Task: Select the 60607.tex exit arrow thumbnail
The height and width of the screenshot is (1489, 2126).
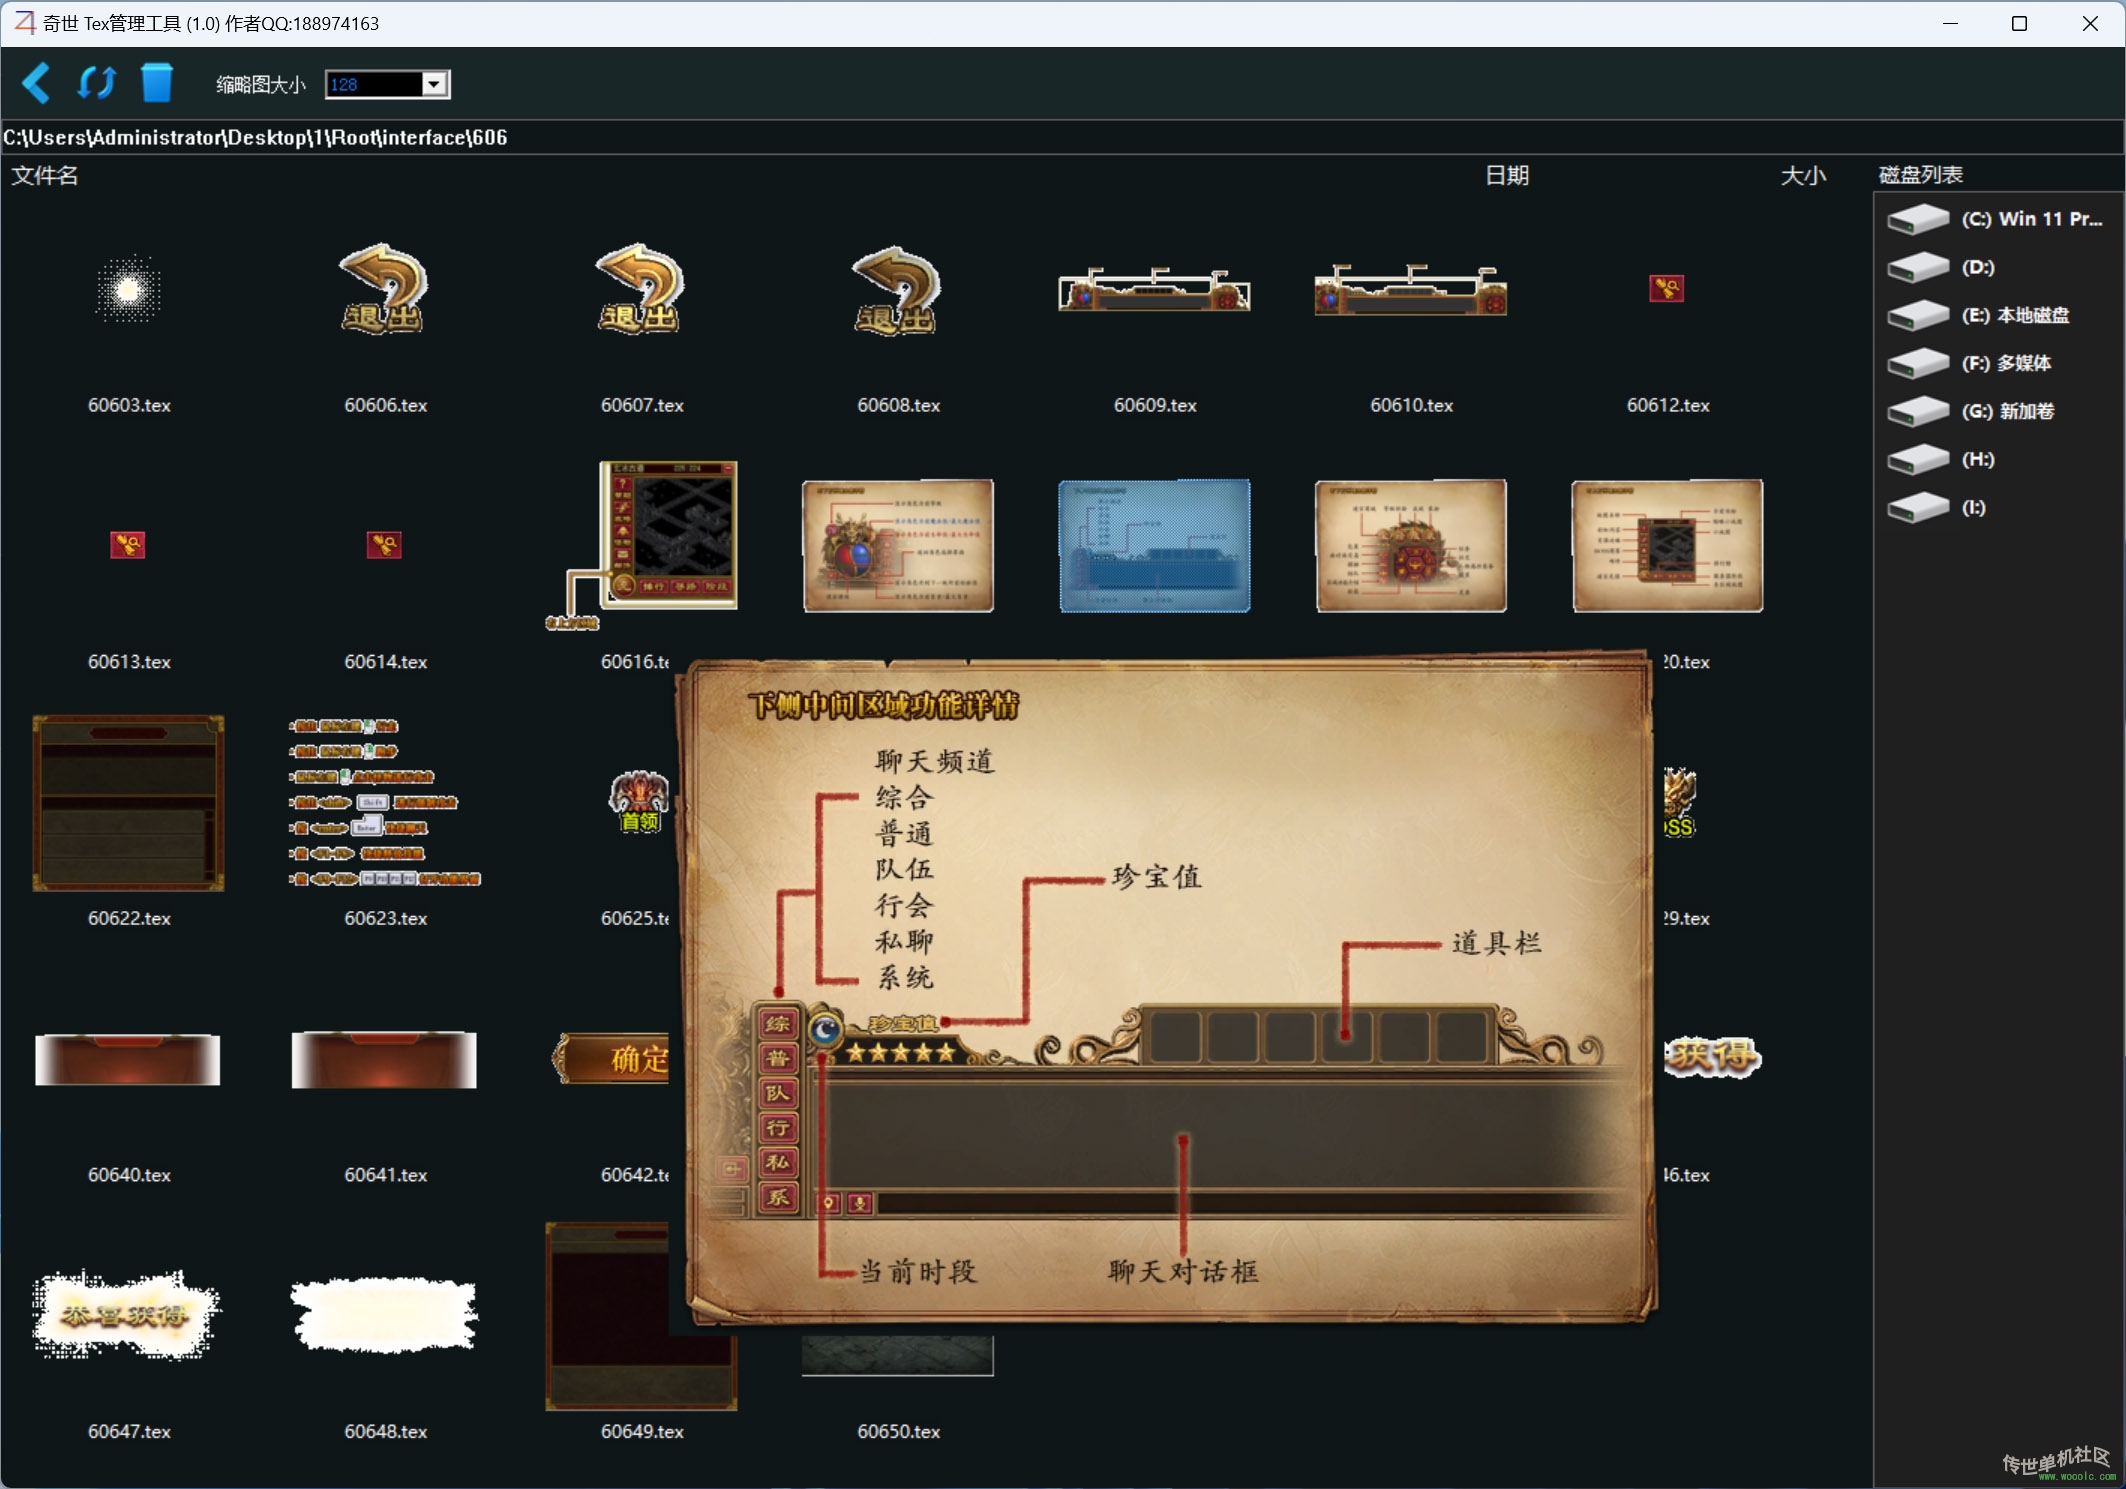Action: [641, 289]
